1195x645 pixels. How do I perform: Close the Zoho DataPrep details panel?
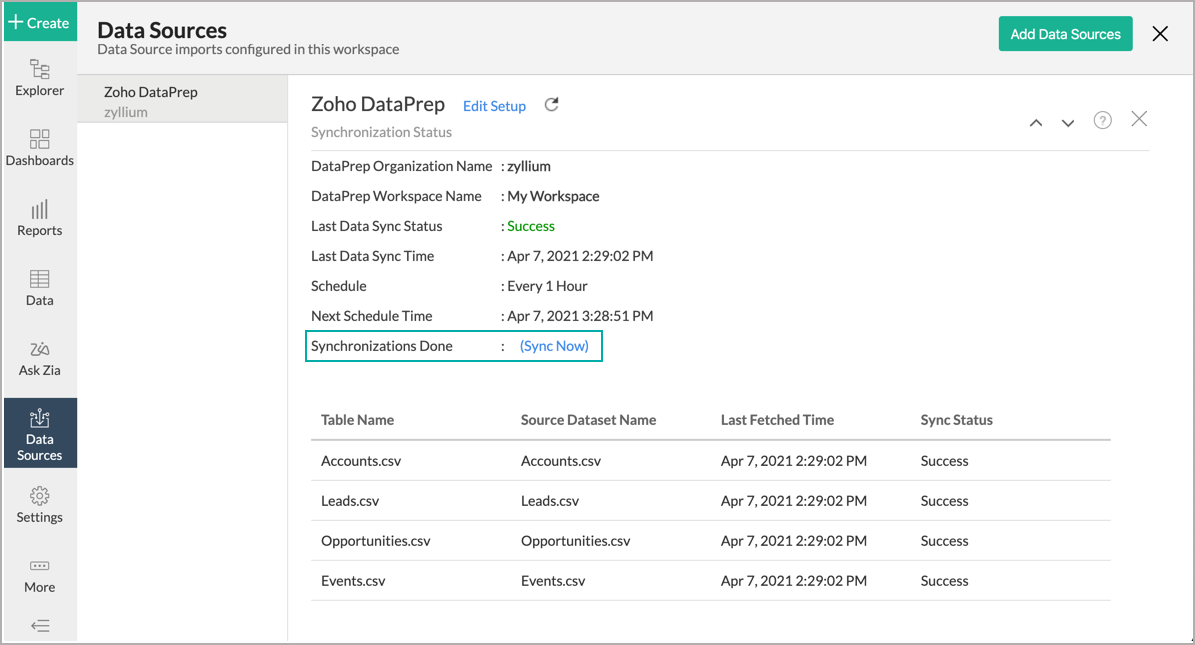click(x=1139, y=119)
